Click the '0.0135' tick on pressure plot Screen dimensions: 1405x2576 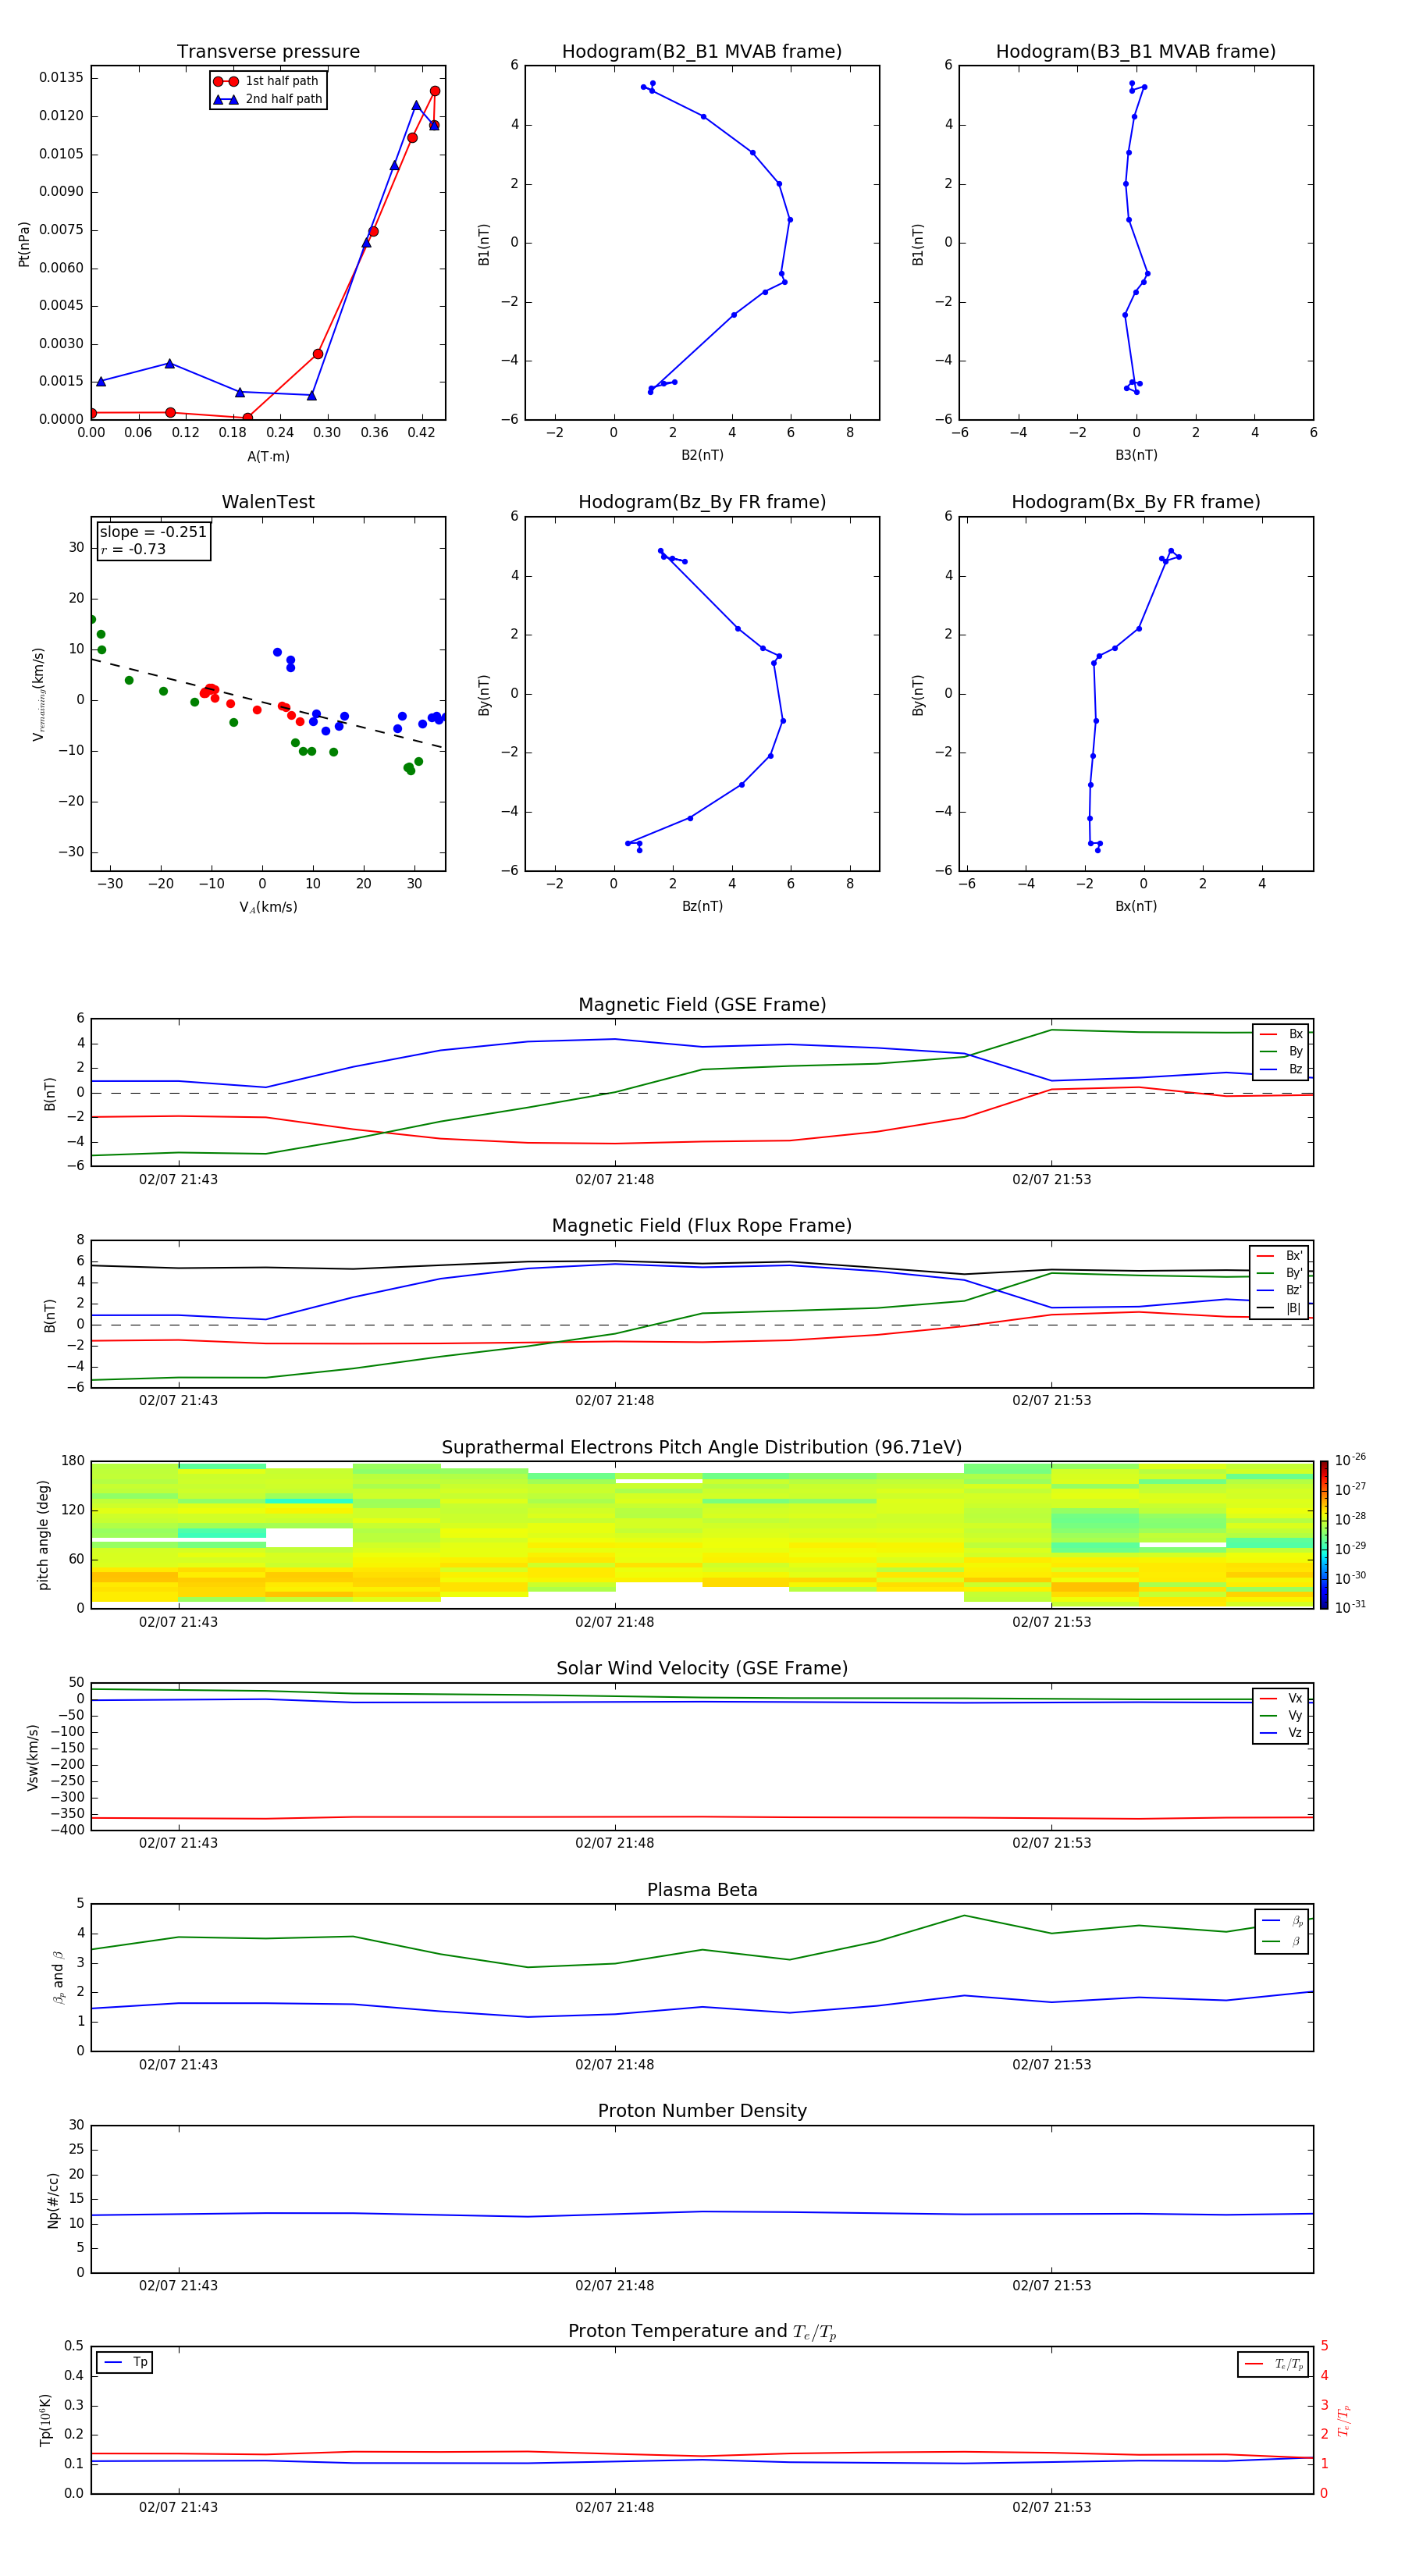pyautogui.click(x=62, y=78)
